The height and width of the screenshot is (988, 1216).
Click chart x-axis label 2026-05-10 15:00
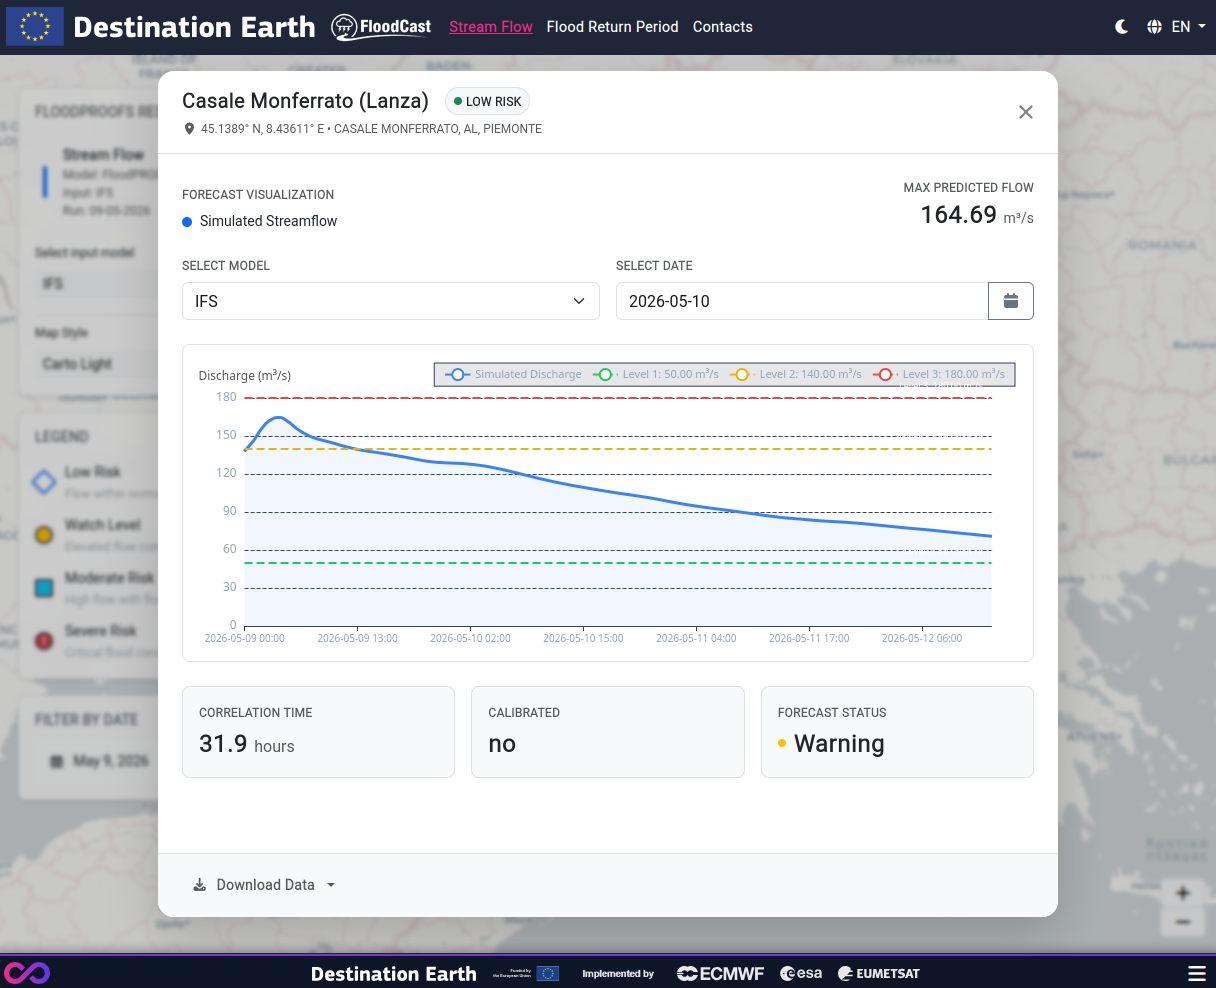(x=583, y=638)
